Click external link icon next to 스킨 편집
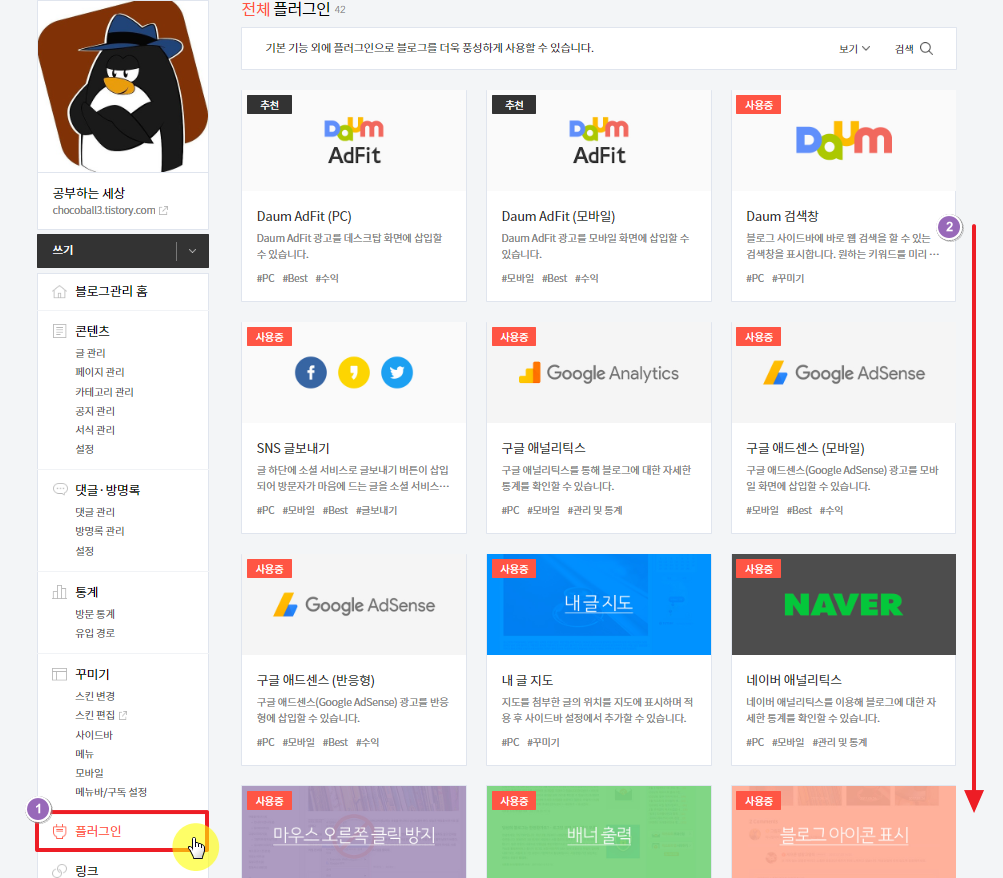 tap(123, 716)
